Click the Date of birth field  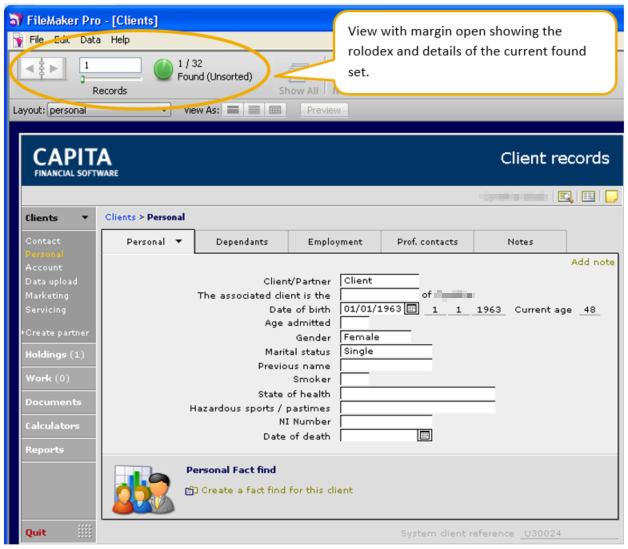pos(372,309)
